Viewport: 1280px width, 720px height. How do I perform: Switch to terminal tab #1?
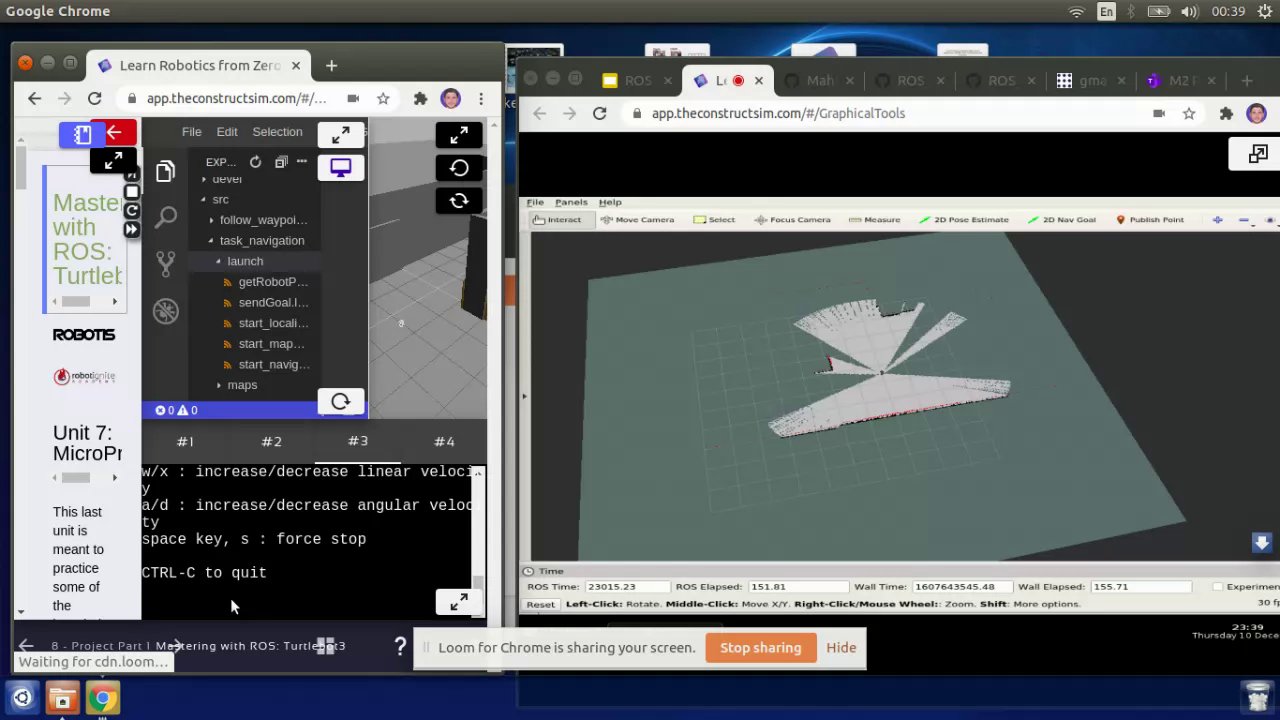coord(185,441)
